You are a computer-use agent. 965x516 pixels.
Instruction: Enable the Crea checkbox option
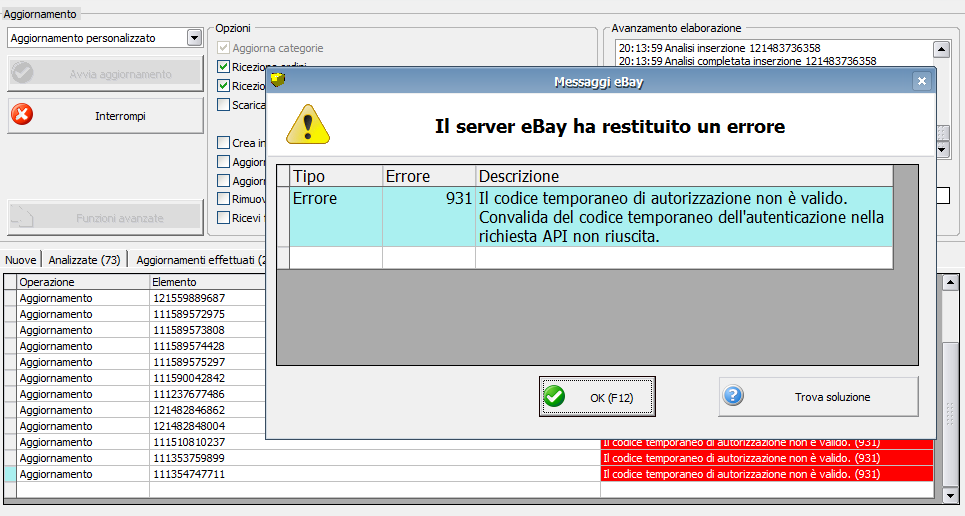pyautogui.click(x=223, y=143)
